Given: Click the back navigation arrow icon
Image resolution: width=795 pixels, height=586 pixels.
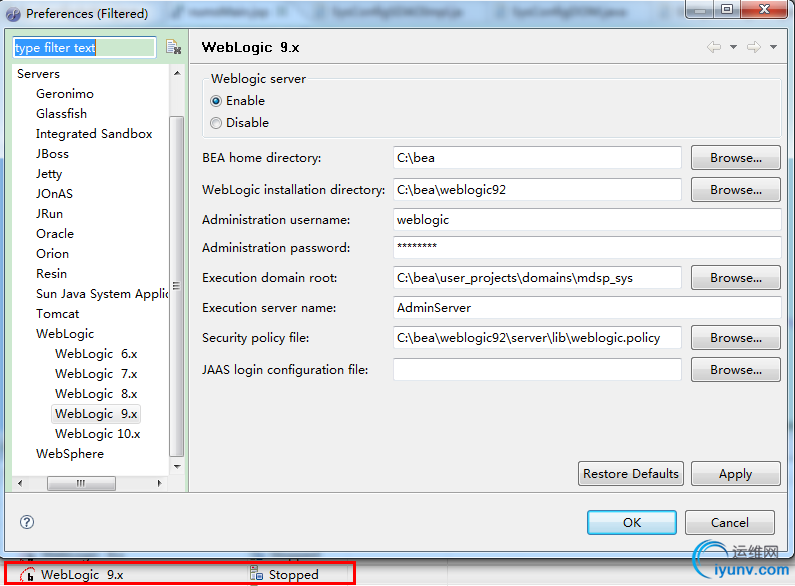Looking at the screenshot, I should [x=714, y=47].
